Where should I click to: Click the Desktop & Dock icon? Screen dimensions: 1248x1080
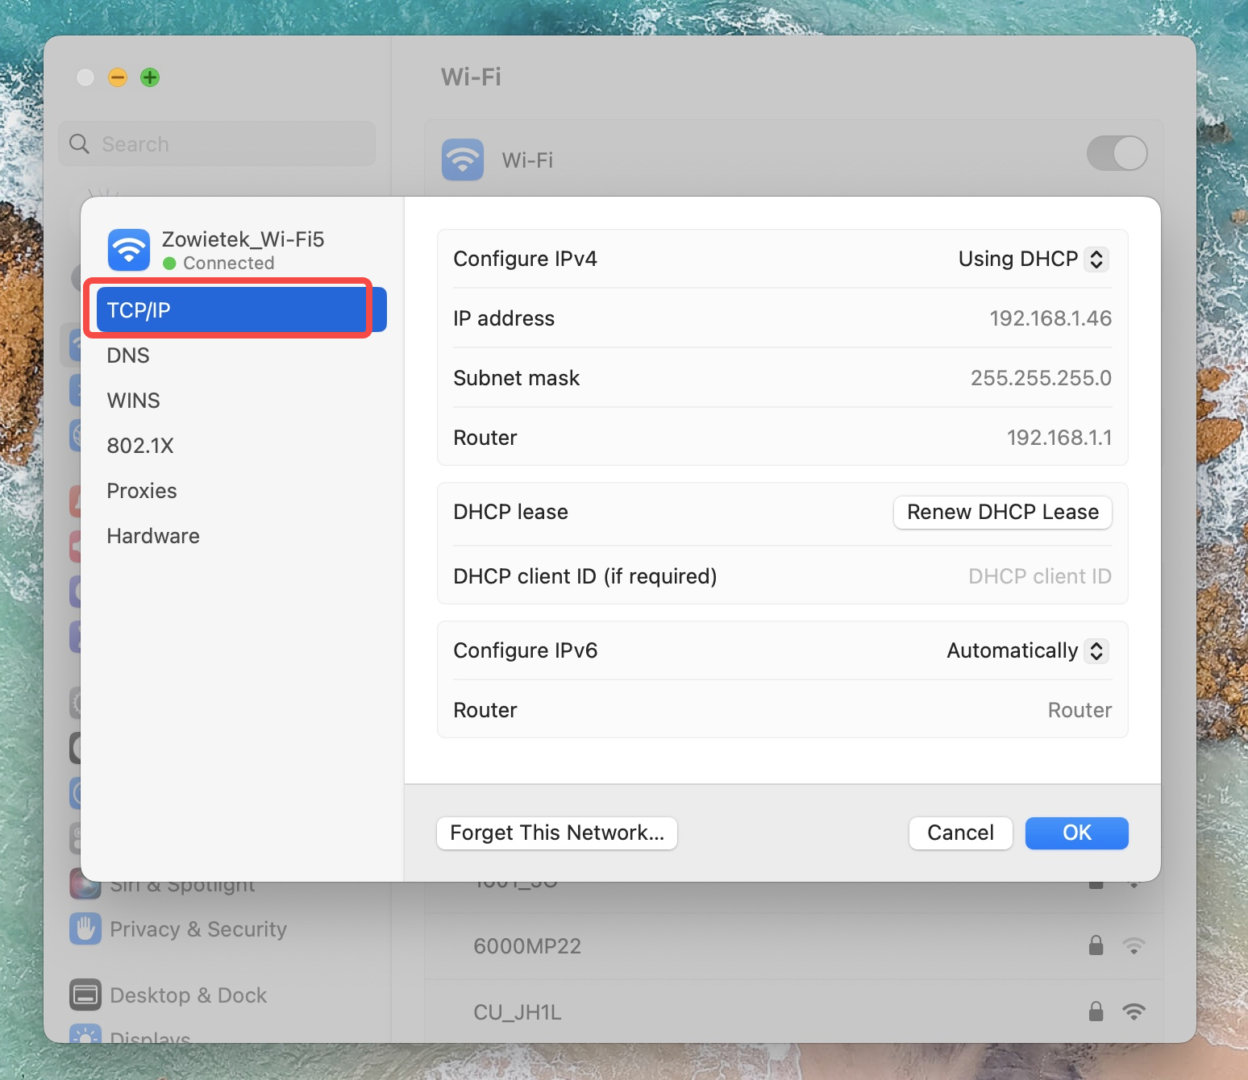86,995
